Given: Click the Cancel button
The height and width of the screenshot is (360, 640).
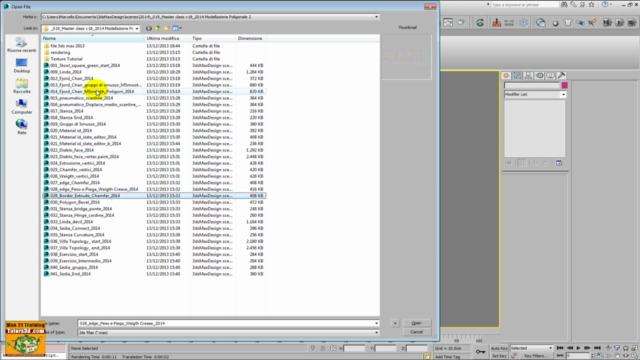Looking at the screenshot, I should click(416, 332).
